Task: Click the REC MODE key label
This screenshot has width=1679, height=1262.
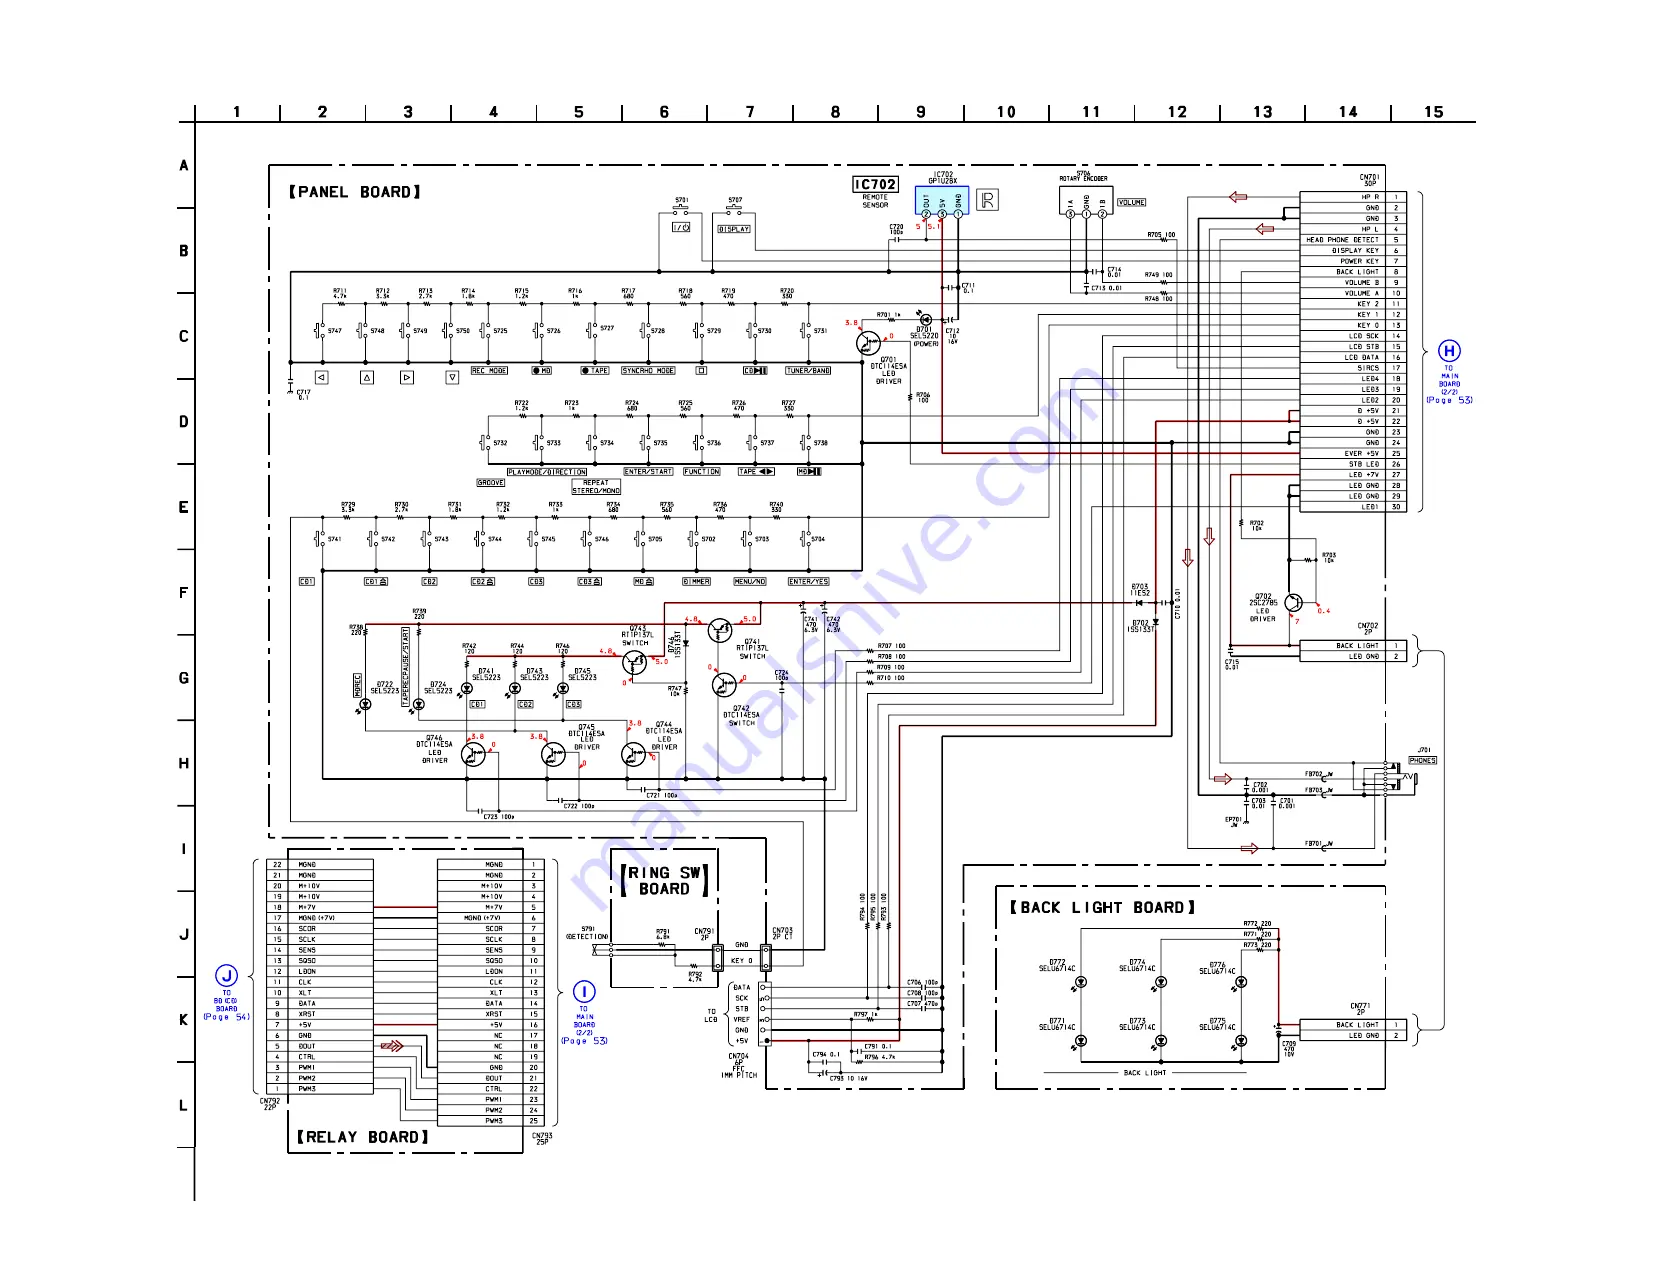Action: [489, 371]
